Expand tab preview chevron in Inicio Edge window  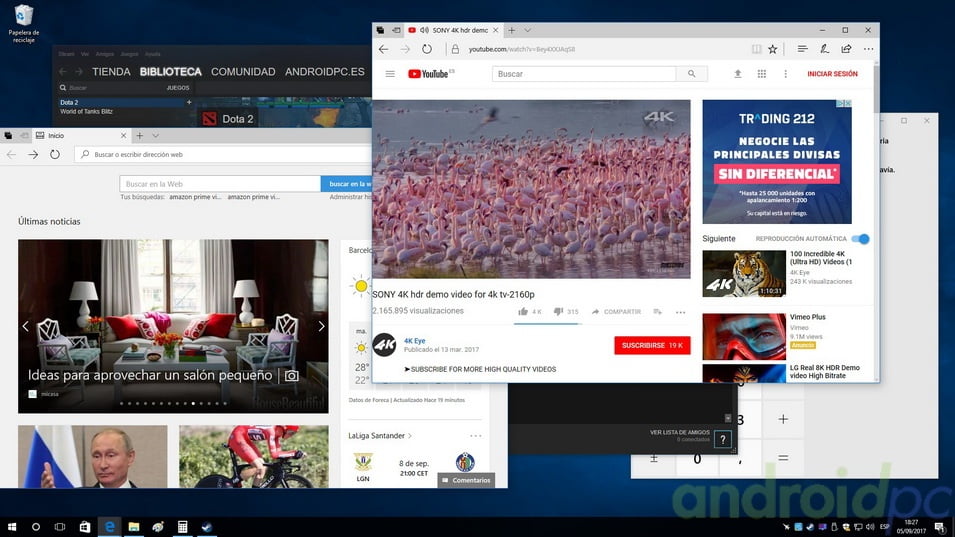(x=155, y=136)
